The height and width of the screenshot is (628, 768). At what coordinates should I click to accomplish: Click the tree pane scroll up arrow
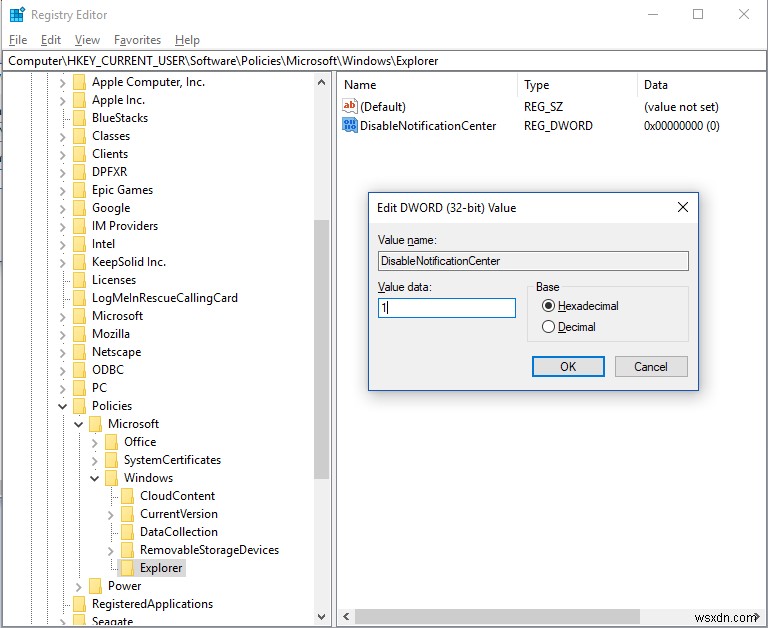click(321, 82)
